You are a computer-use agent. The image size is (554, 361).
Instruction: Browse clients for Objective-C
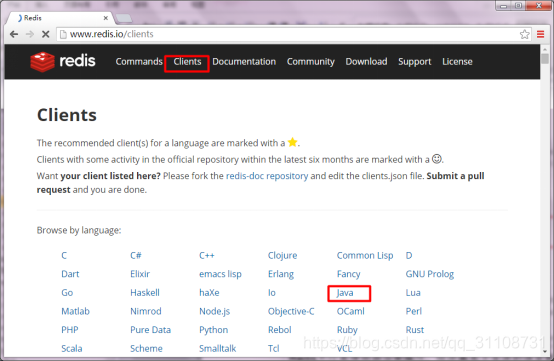point(291,312)
